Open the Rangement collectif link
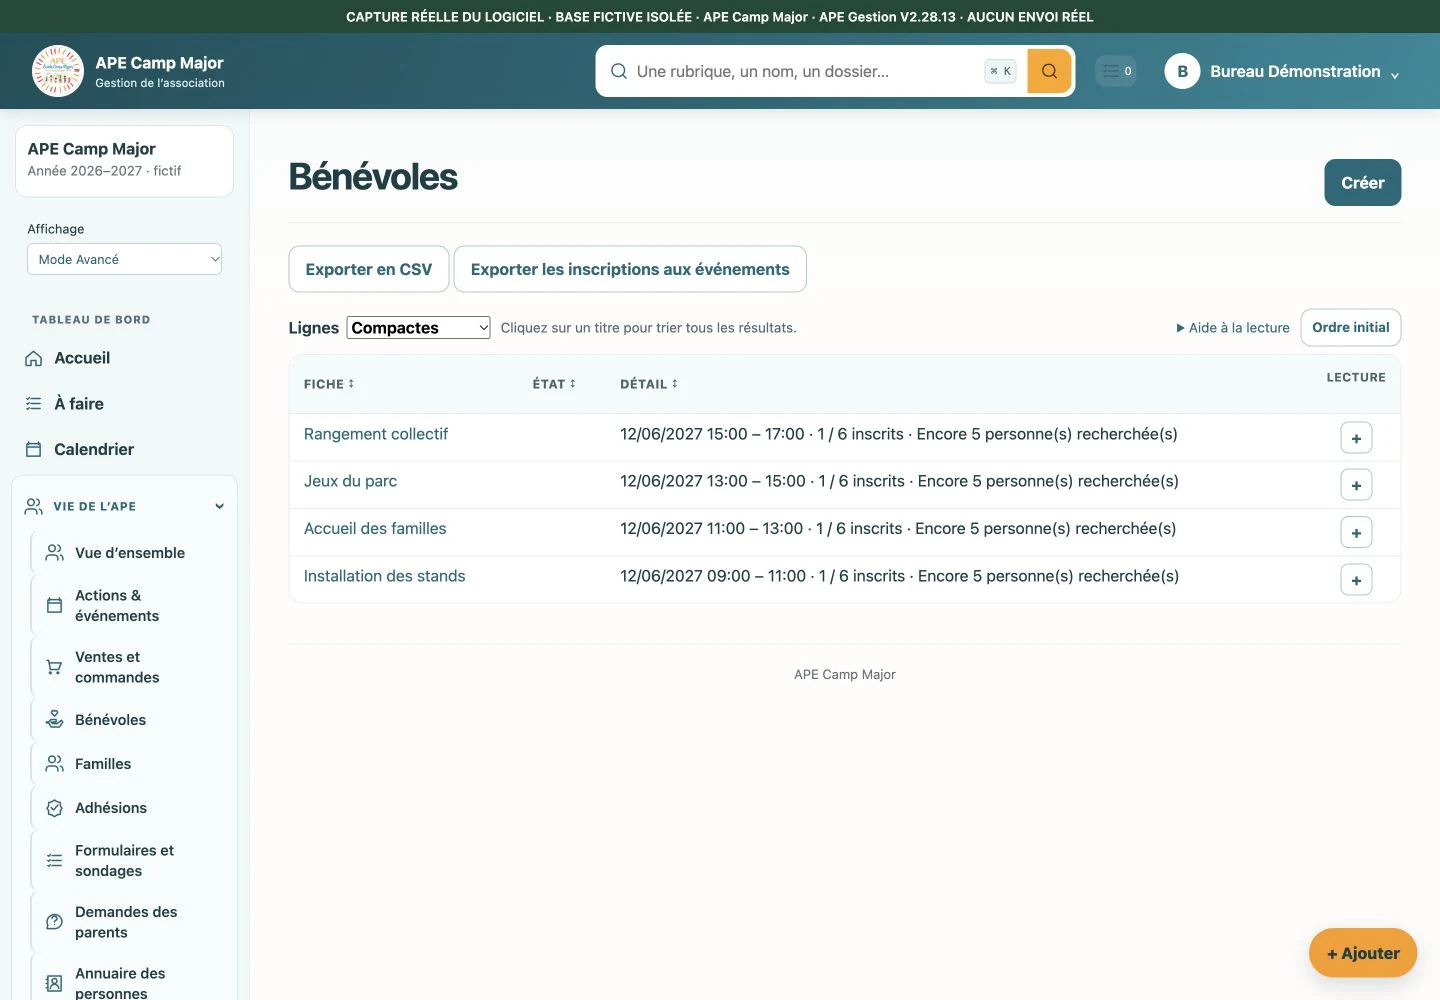This screenshot has height=1000, width=1440. (375, 434)
